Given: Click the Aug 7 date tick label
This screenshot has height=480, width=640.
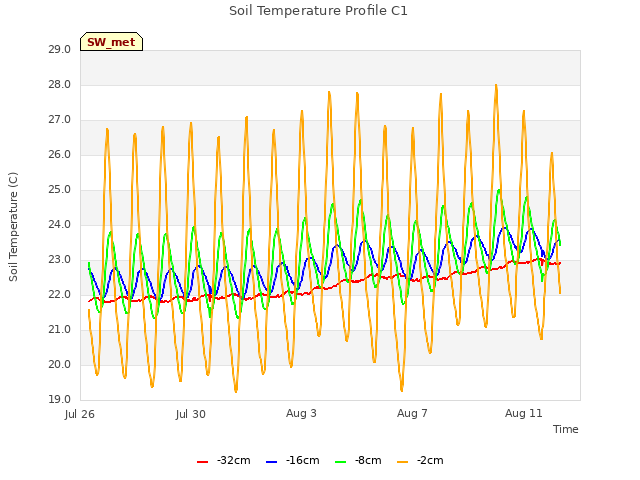Looking at the screenshot, I should click(412, 413).
